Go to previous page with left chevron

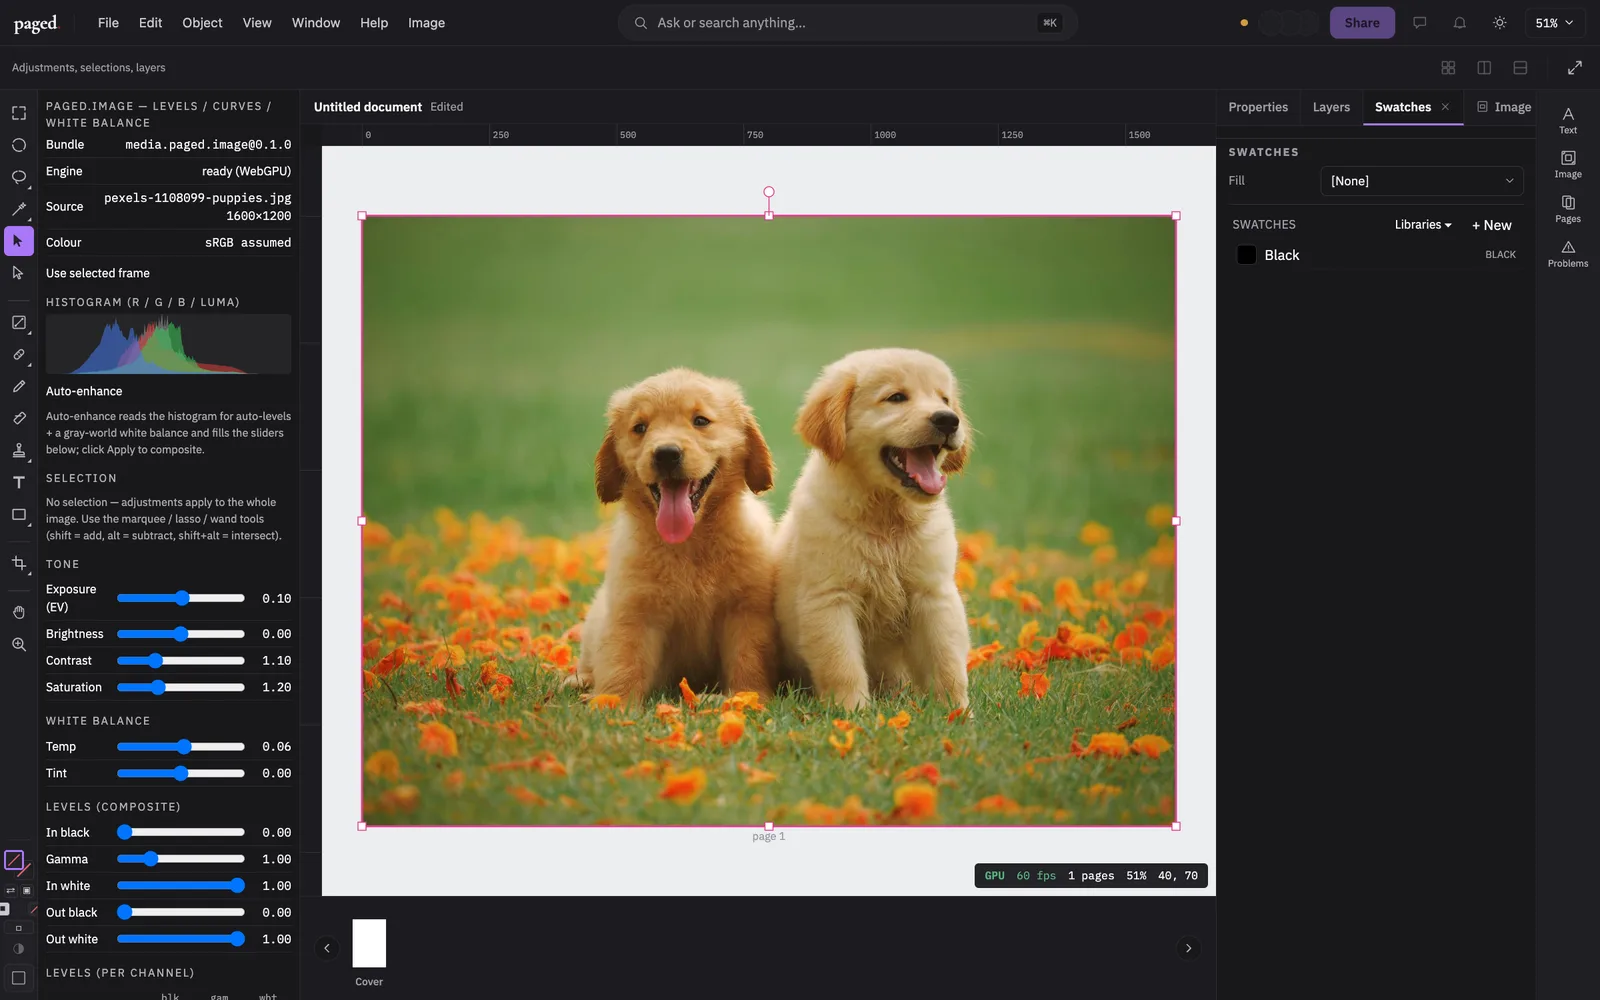click(327, 948)
